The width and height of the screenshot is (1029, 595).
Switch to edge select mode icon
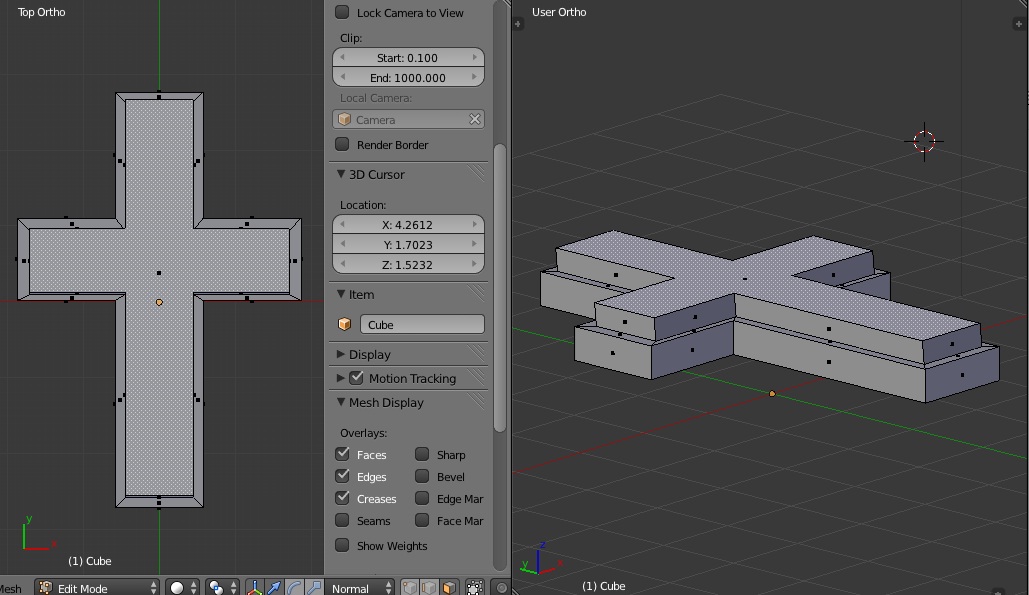click(429, 588)
